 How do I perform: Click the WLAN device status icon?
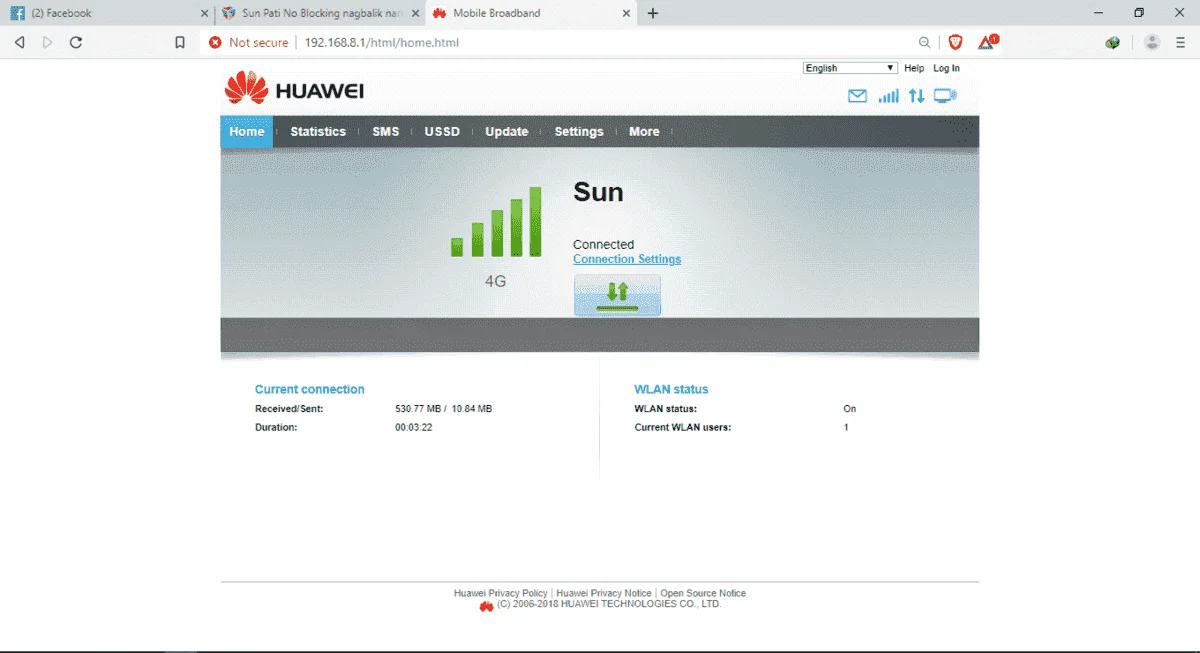(945, 96)
